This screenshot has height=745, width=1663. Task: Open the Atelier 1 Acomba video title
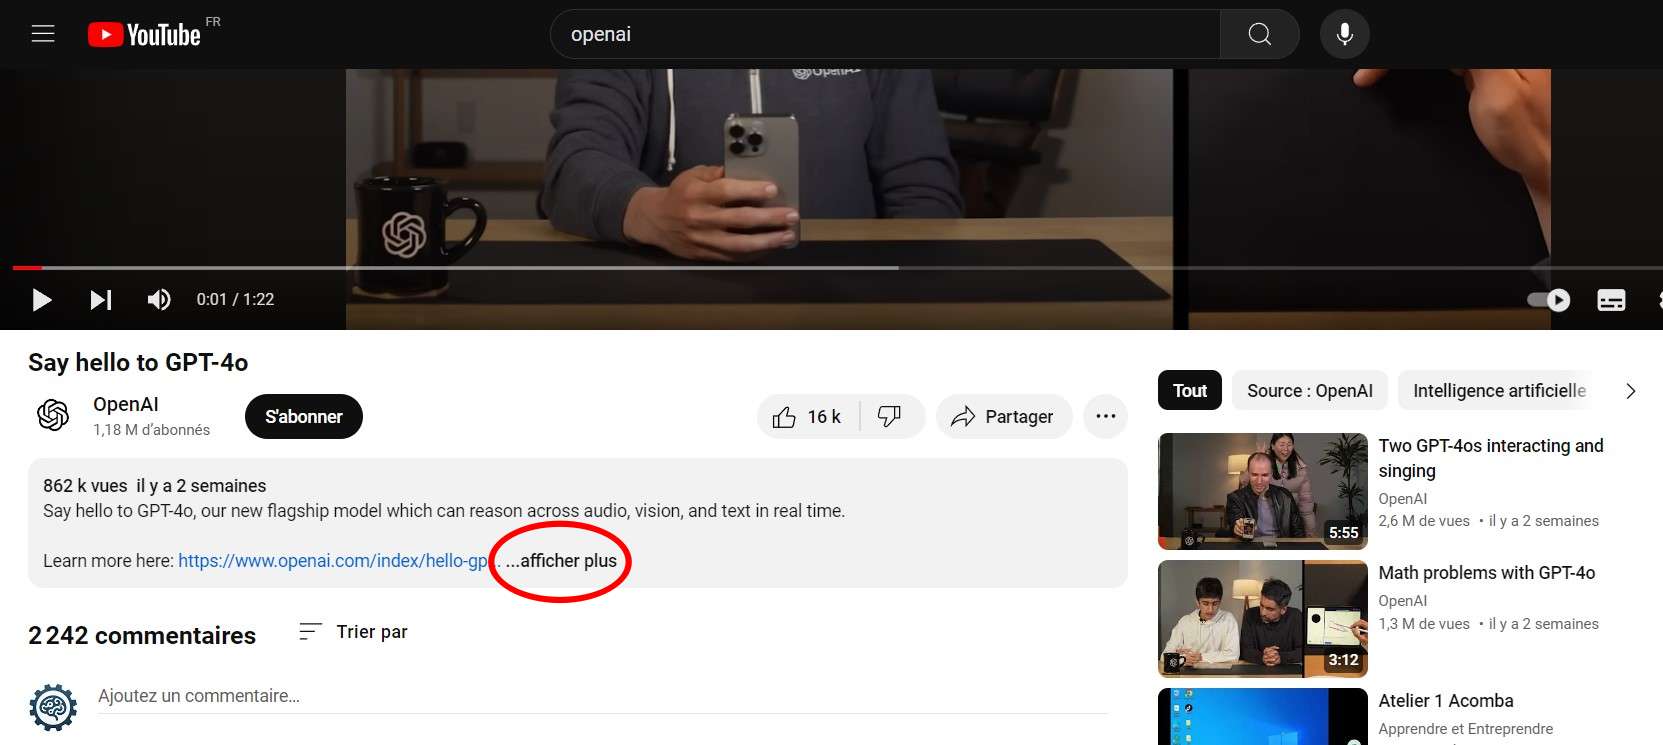tap(1446, 701)
